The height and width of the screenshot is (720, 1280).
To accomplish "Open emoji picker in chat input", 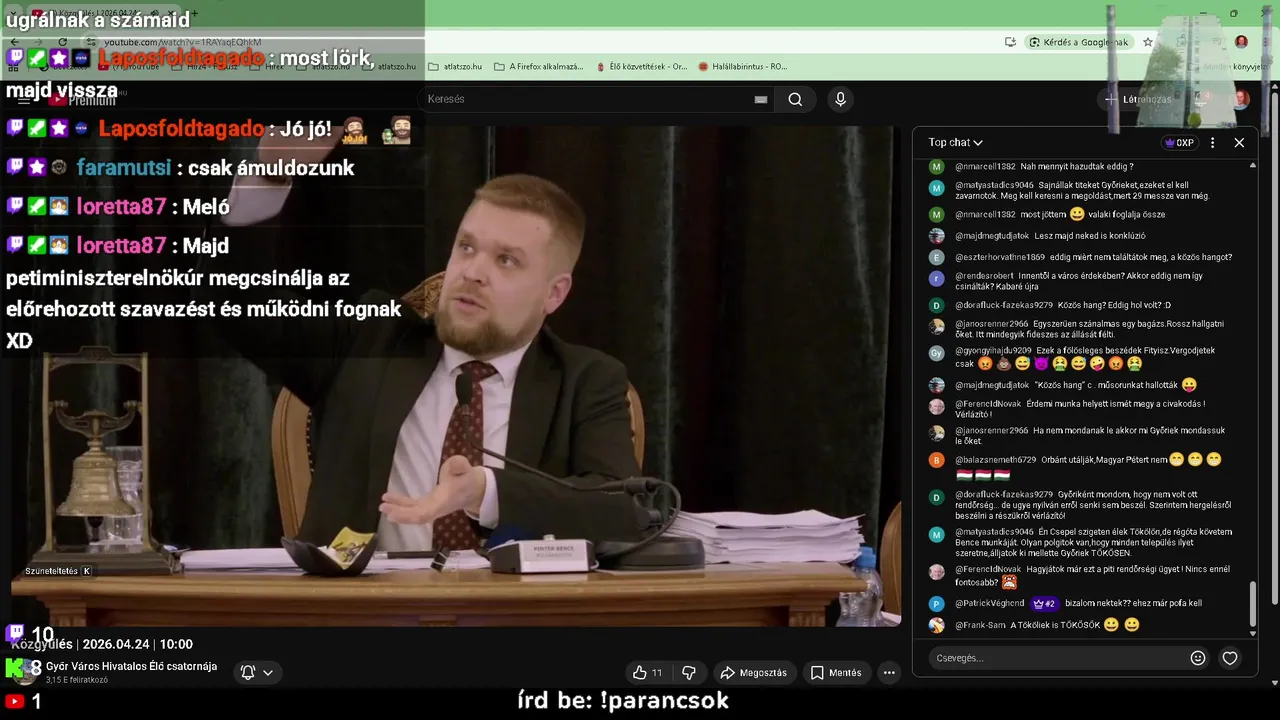I will [1198, 658].
